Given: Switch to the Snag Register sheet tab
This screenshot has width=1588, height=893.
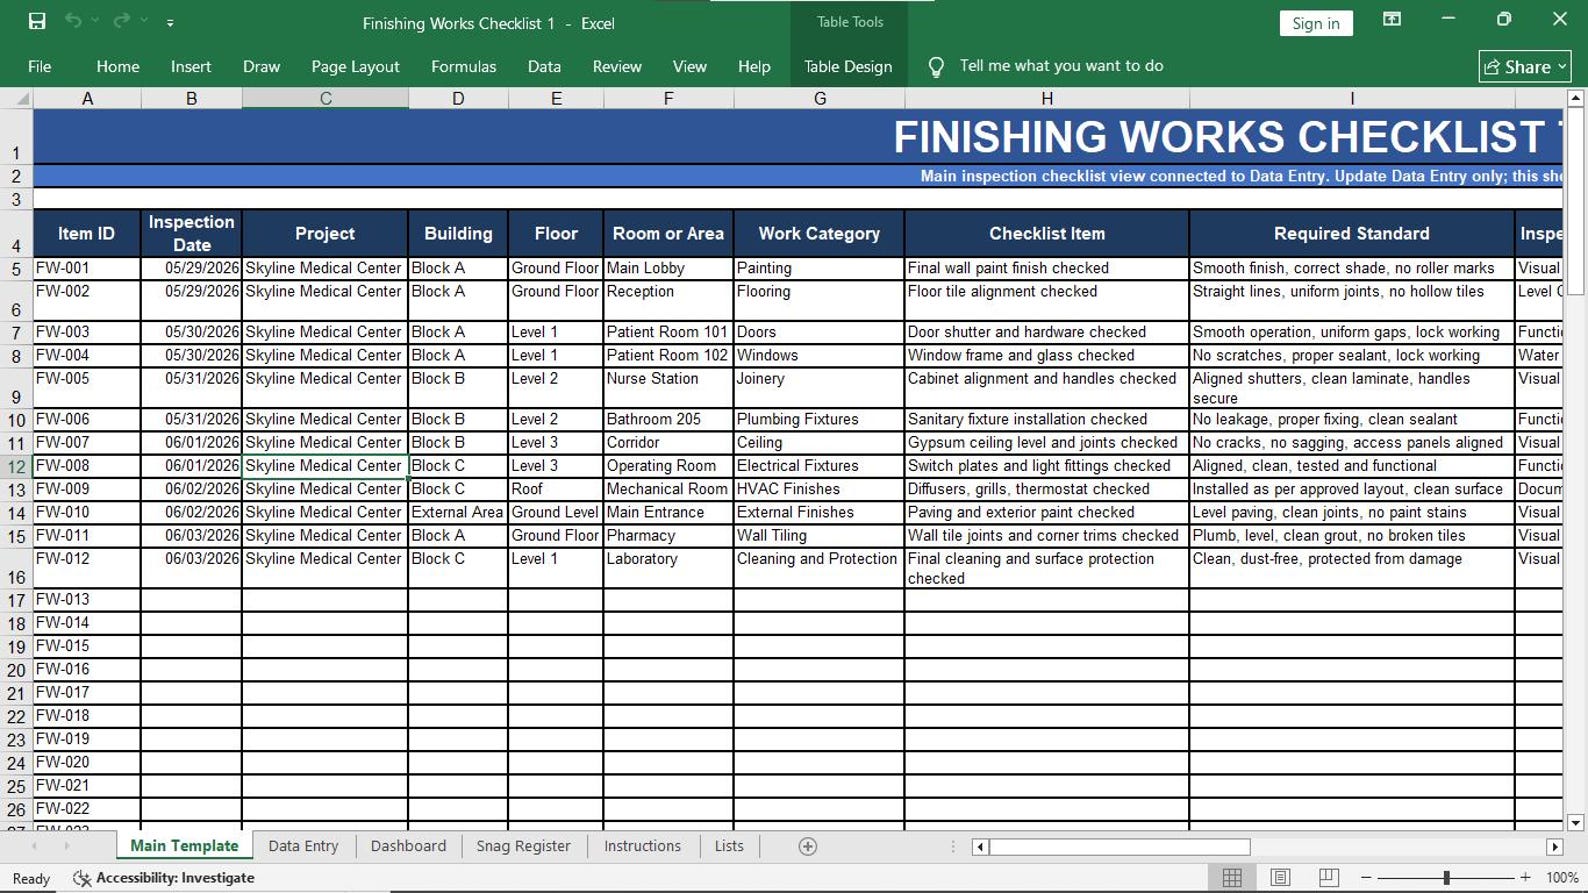Looking at the screenshot, I should coord(523,846).
